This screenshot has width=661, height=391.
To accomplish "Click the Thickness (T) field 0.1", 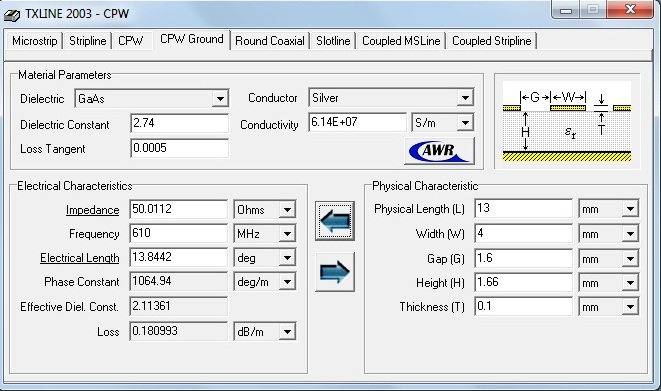I will [x=523, y=307].
